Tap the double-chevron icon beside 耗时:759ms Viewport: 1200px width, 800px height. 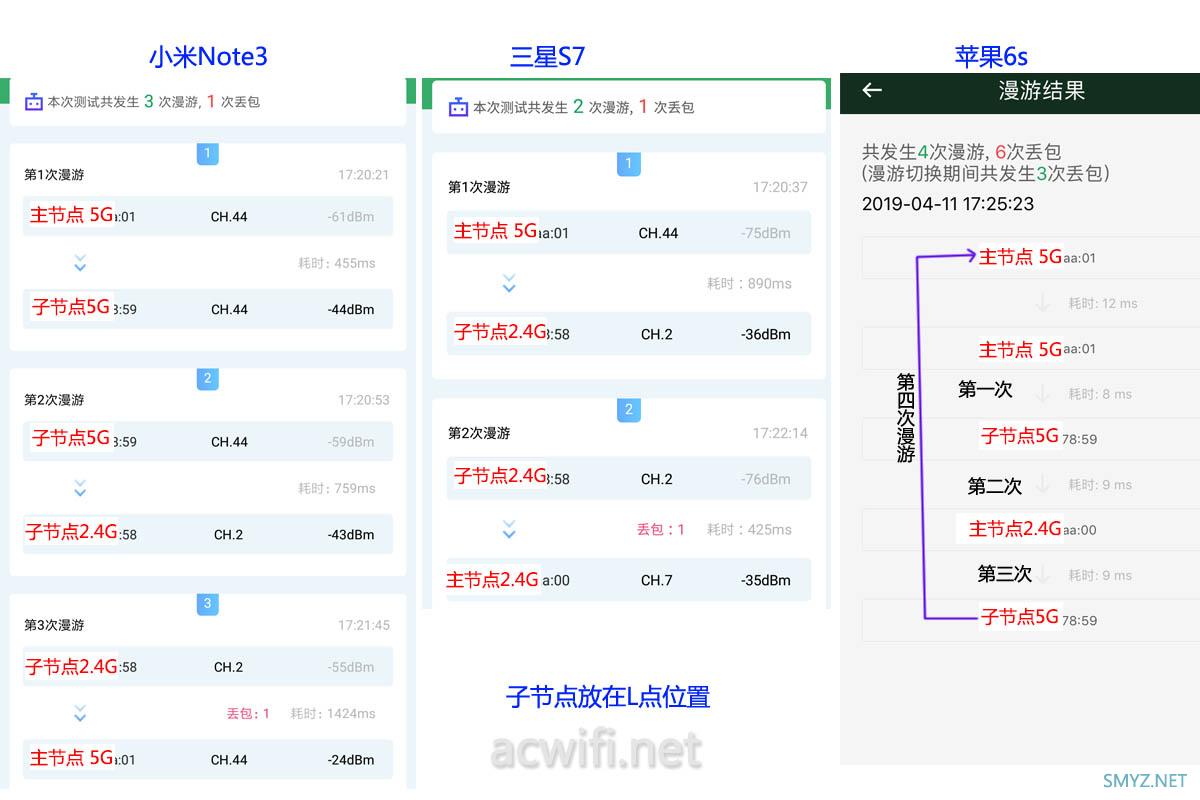tap(80, 488)
